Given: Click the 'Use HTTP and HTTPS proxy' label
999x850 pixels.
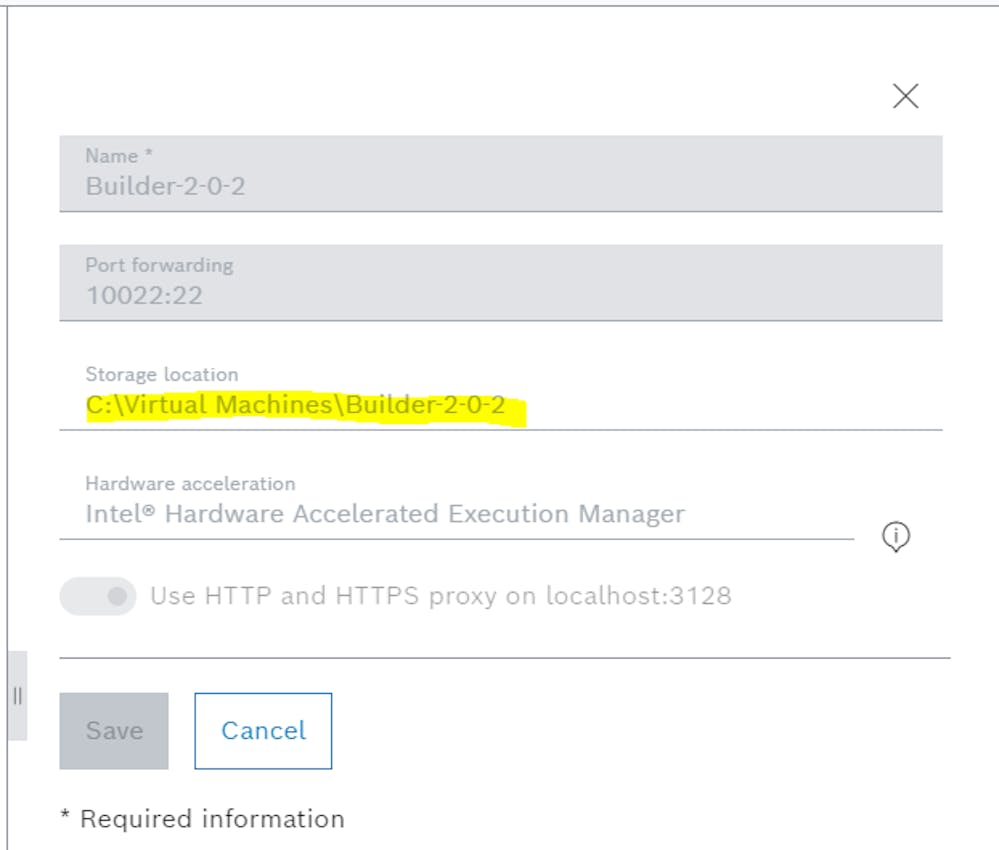Looking at the screenshot, I should (440, 596).
